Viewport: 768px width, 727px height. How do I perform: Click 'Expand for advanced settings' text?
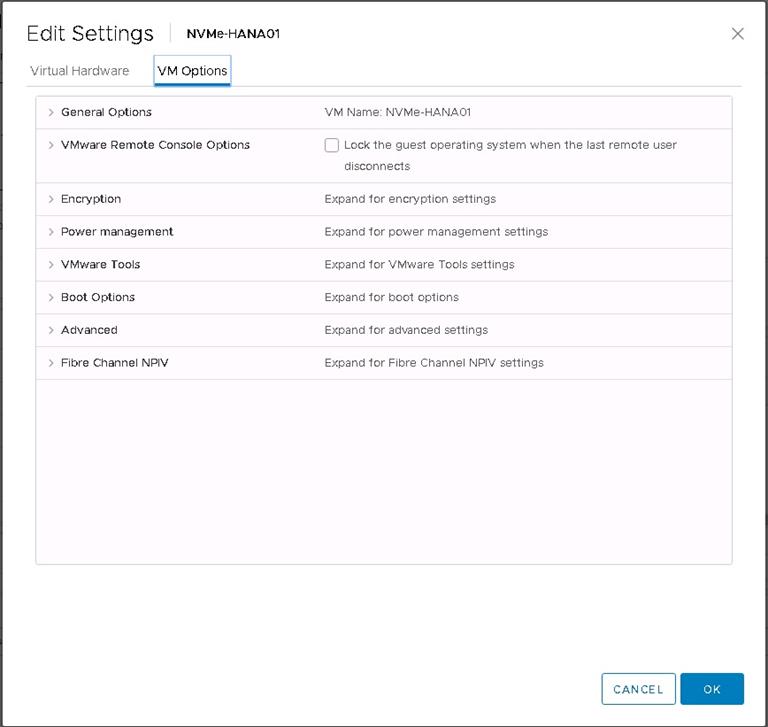pos(406,330)
